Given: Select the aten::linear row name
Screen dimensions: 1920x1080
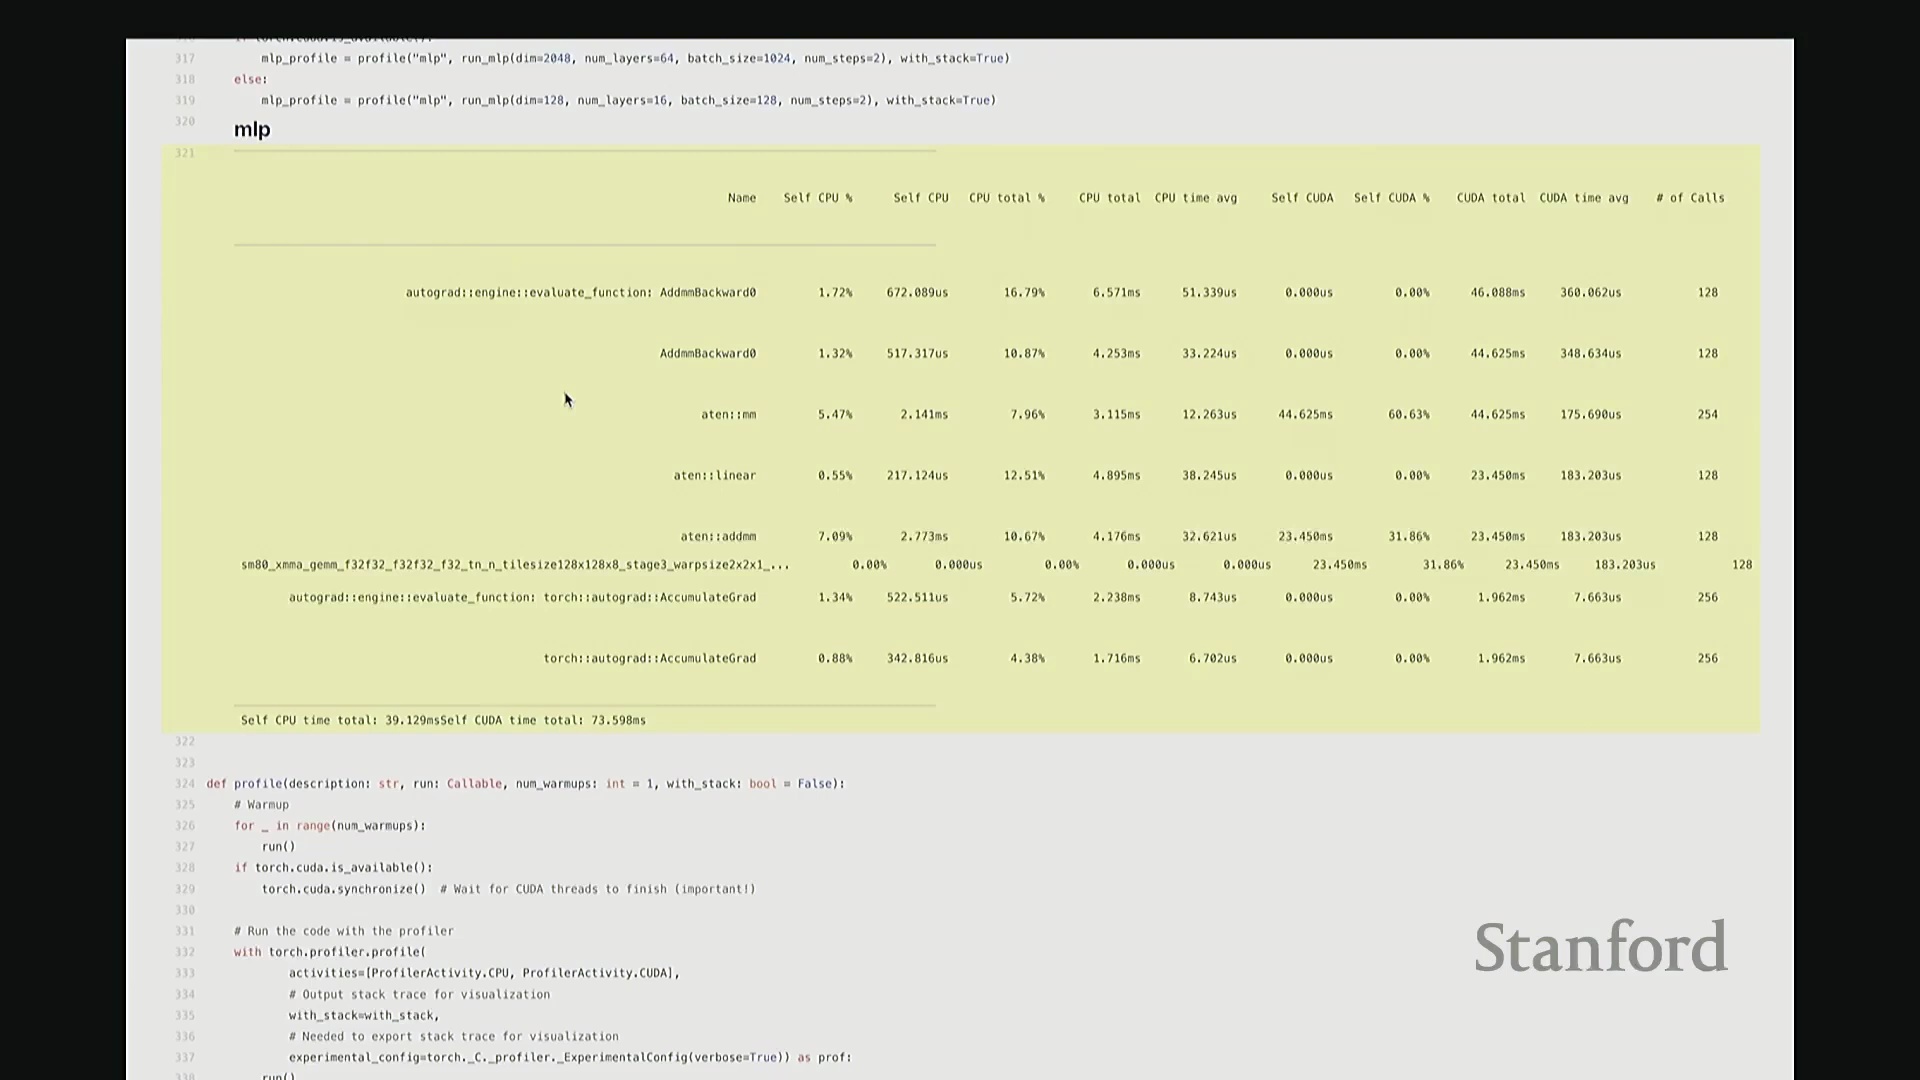Looking at the screenshot, I should pyautogui.click(x=714, y=475).
